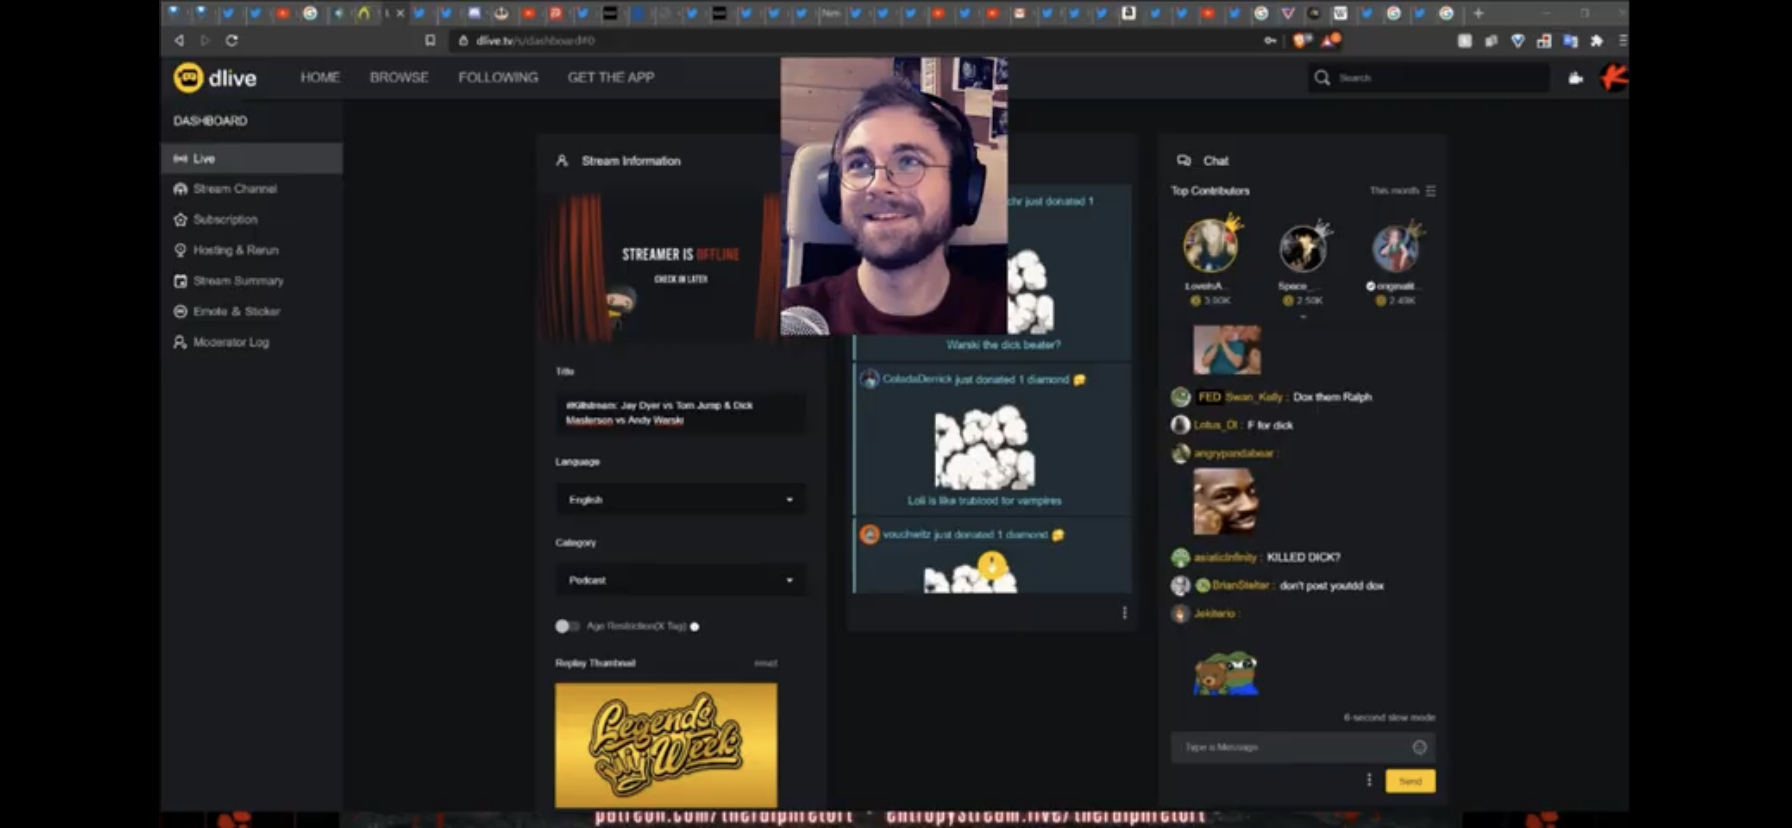
Task: Click the Legends Week replay thumbnail
Action: click(x=666, y=745)
